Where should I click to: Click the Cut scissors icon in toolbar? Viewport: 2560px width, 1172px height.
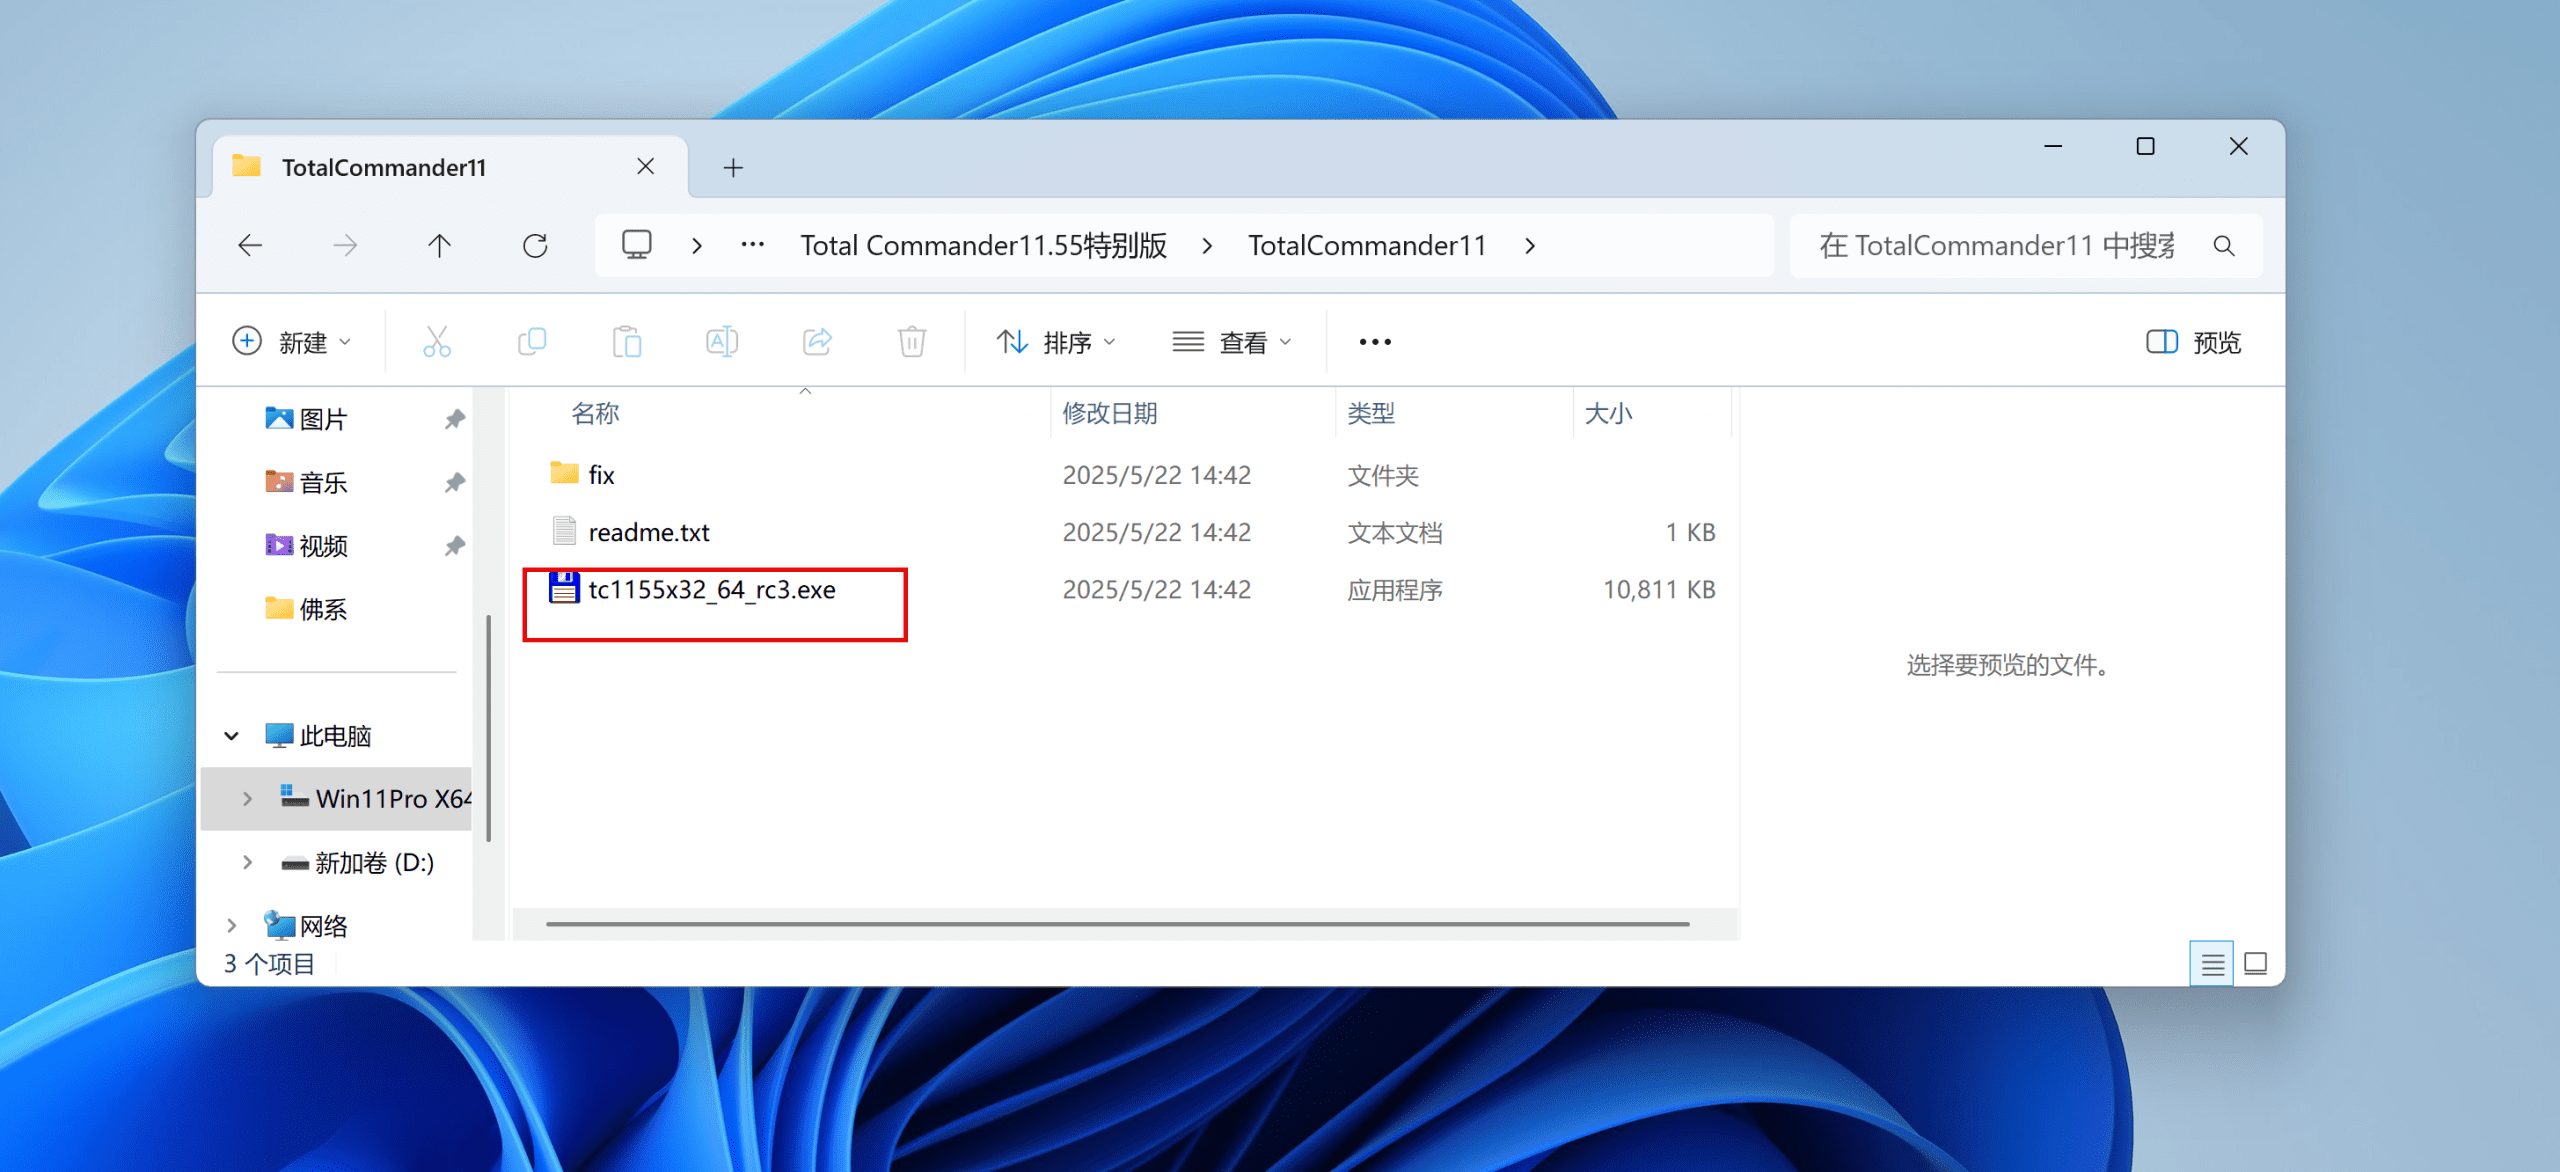437,342
